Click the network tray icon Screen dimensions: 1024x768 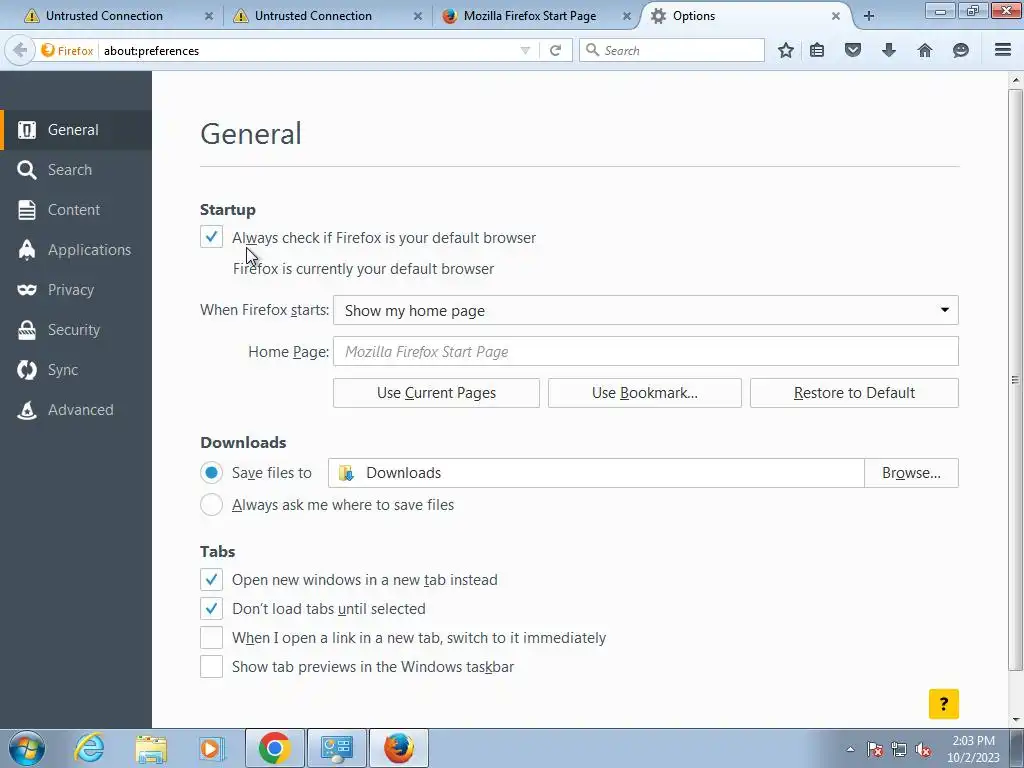click(899, 749)
